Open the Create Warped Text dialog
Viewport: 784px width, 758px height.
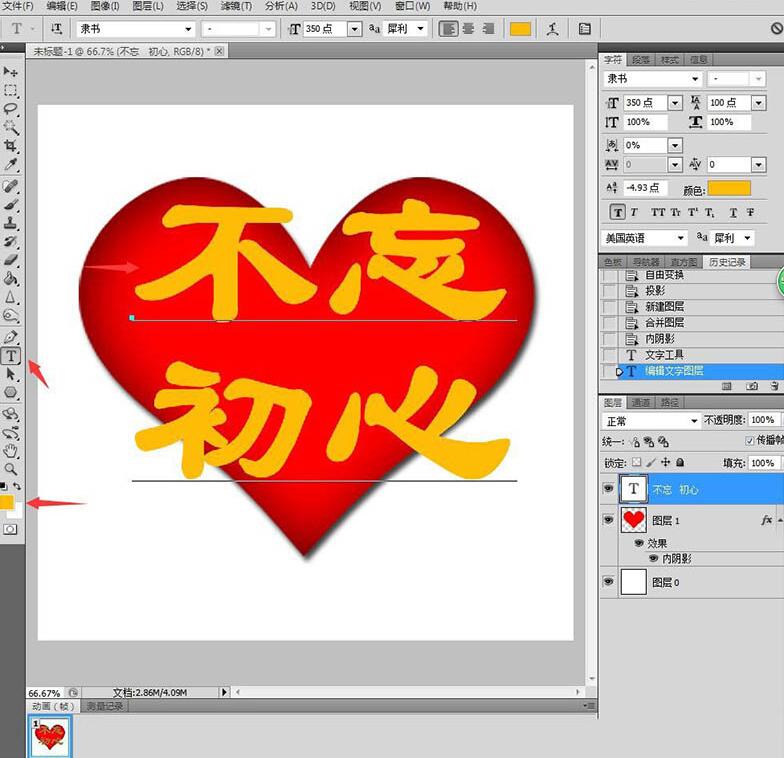552,29
